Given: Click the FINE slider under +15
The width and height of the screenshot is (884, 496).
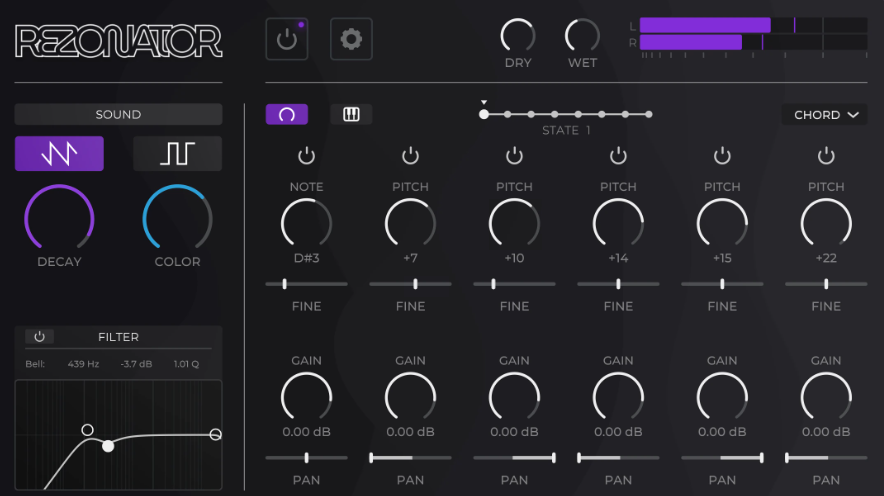Looking at the screenshot, I should [x=722, y=284].
